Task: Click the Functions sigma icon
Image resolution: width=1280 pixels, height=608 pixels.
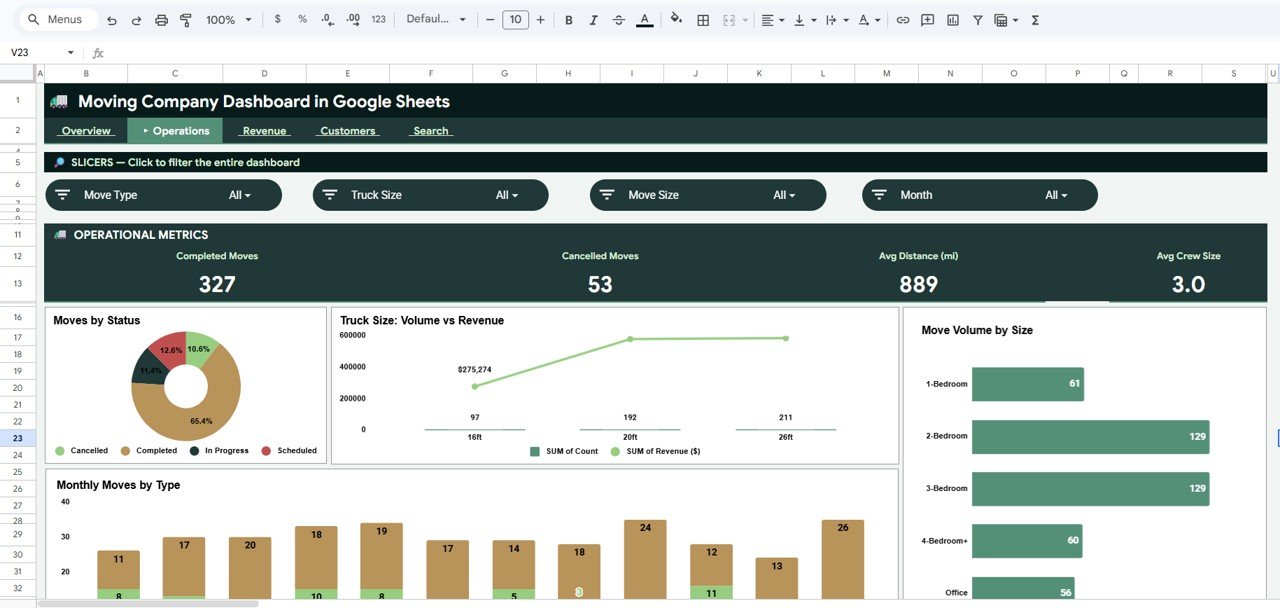Action: click(x=1035, y=20)
